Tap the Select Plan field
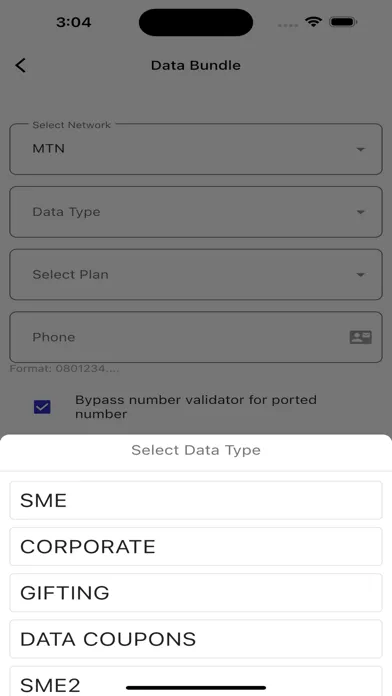Viewport: 392px width, 696px height. coord(196,275)
